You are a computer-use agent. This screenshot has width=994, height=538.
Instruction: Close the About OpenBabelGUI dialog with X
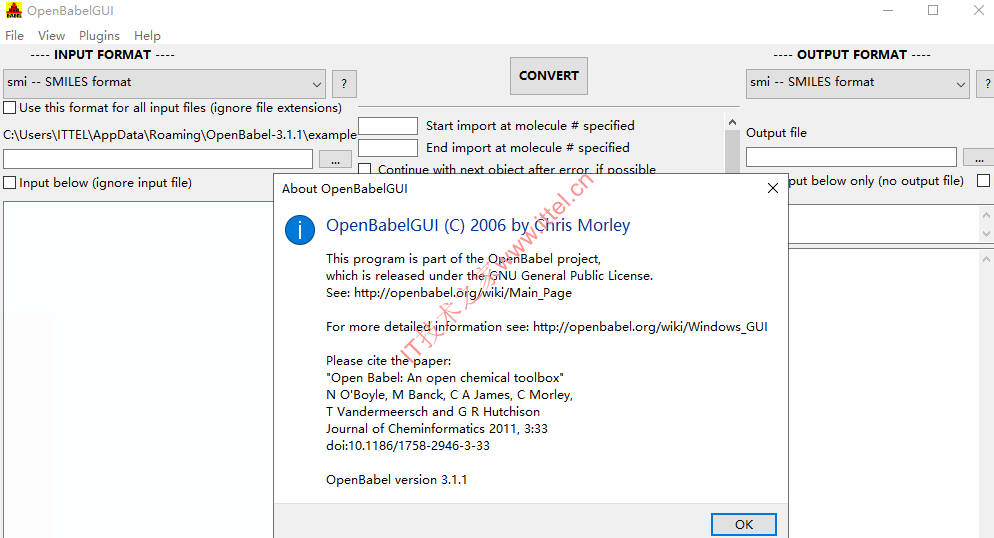click(x=773, y=188)
